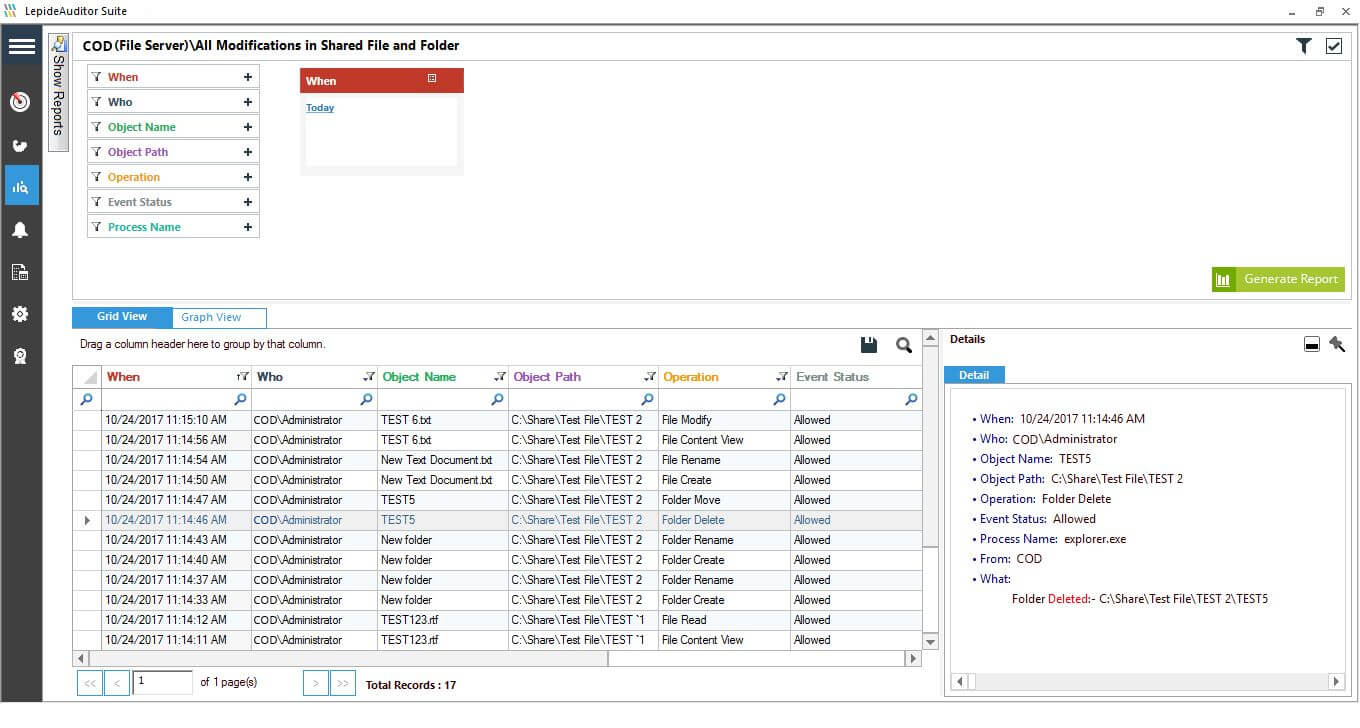Click the health monitoring heart icon in sidebar
The height and width of the screenshot is (728, 1360).
click(20, 145)
